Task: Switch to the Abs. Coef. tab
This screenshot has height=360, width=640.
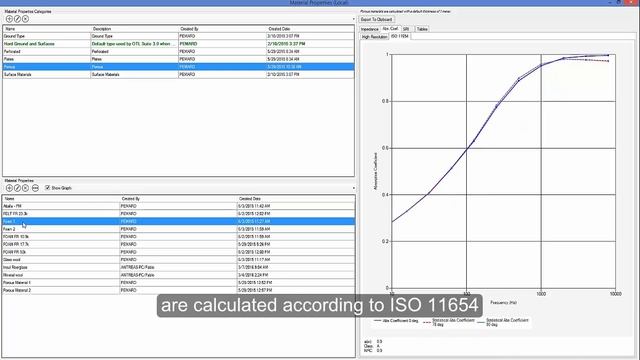Action: 390,29
